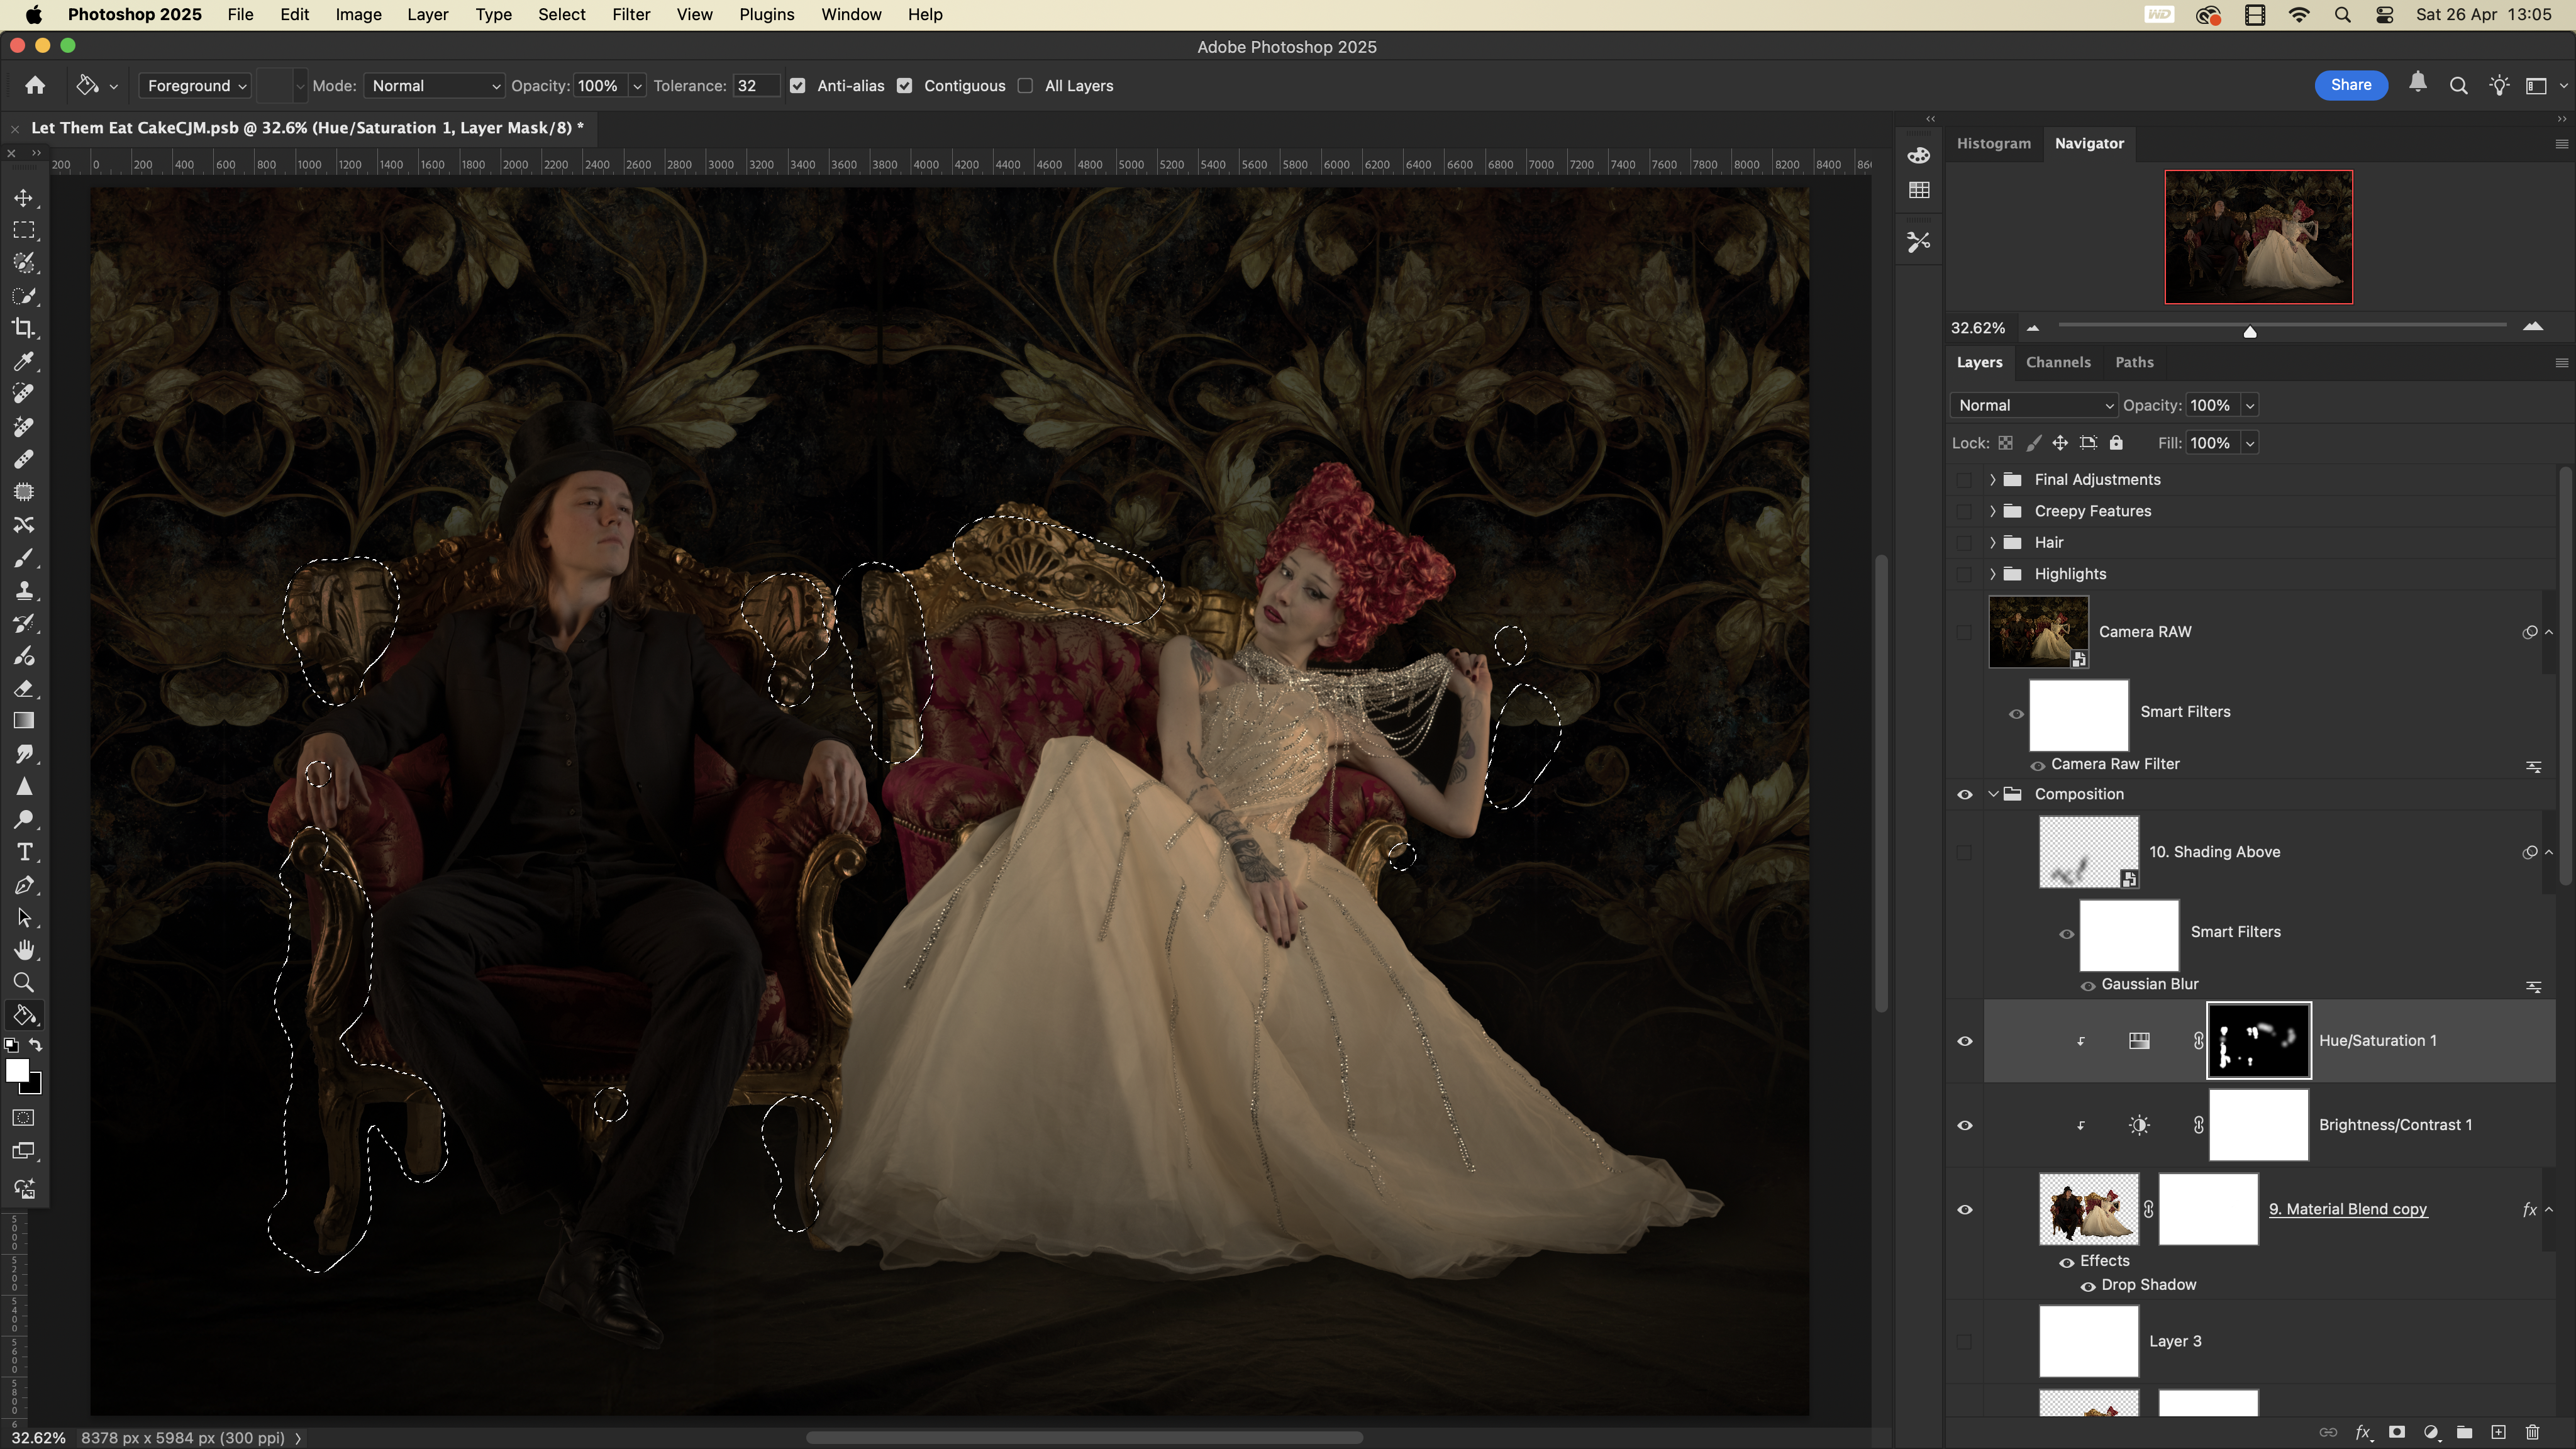
Task: Click the foreground color swatch
Action: [x=17, y=1070]
